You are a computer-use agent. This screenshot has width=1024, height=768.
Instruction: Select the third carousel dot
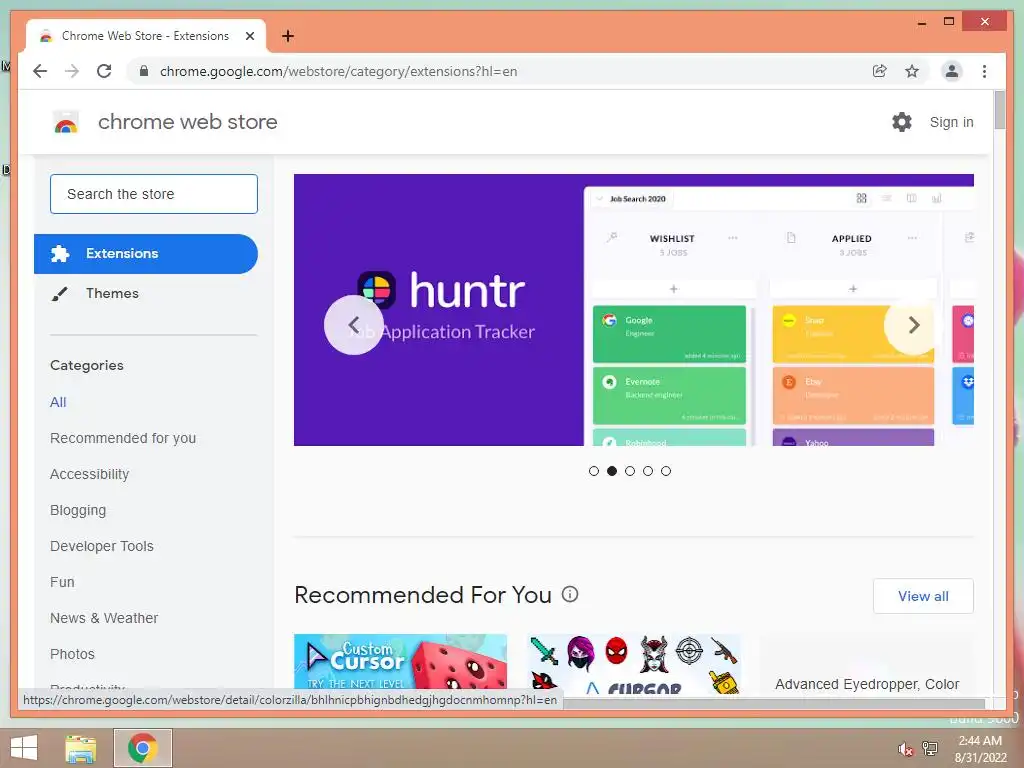coord(630,471)
